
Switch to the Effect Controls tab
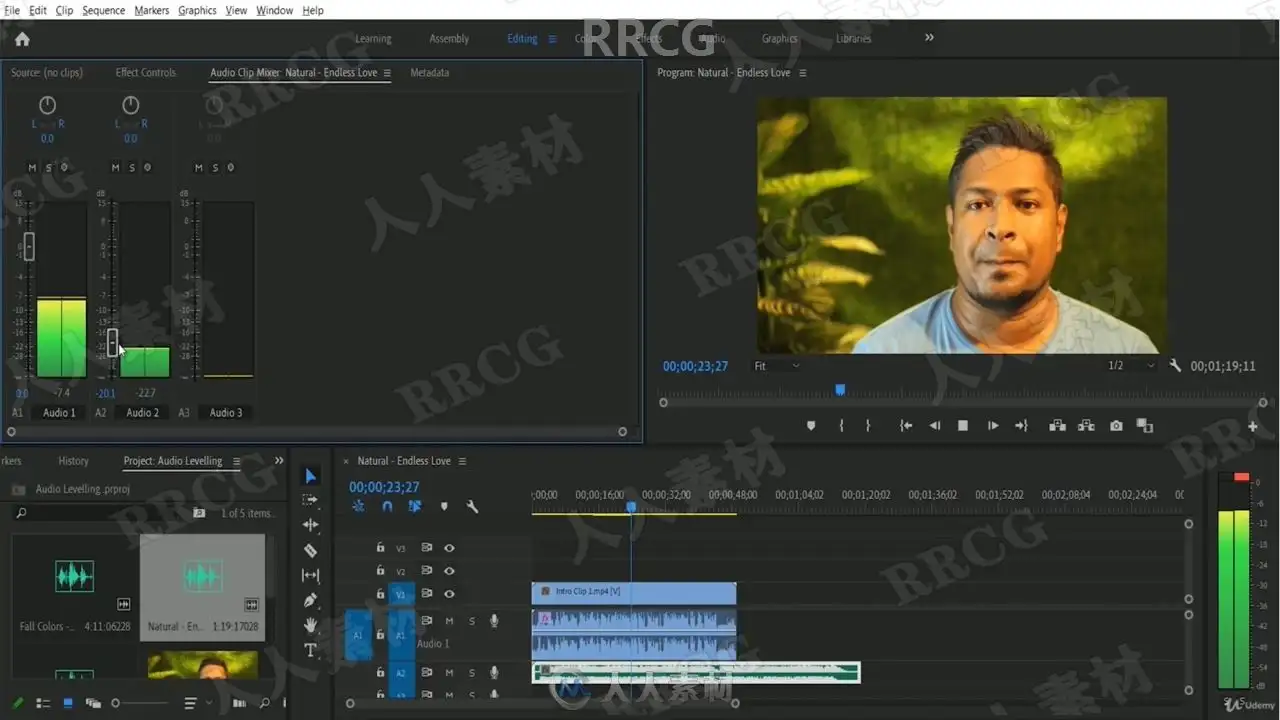point(145,73)
